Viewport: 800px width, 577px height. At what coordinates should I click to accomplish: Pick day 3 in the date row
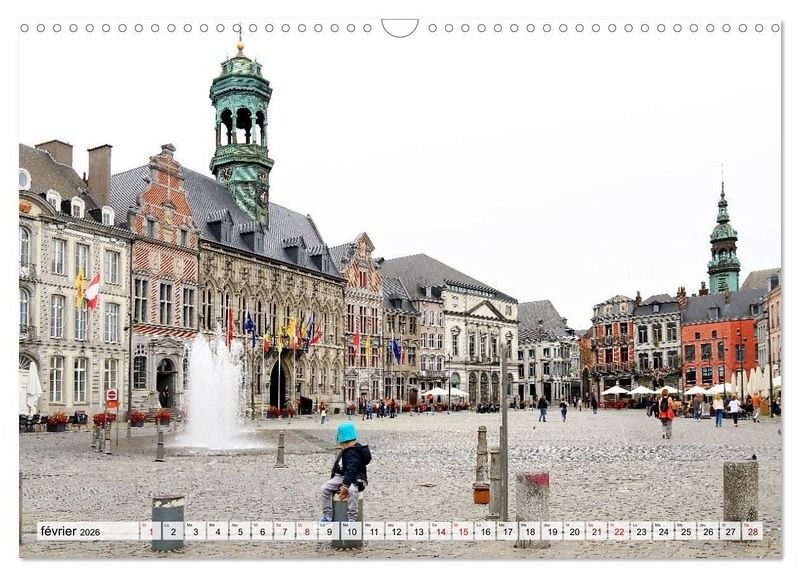point(195,531)
